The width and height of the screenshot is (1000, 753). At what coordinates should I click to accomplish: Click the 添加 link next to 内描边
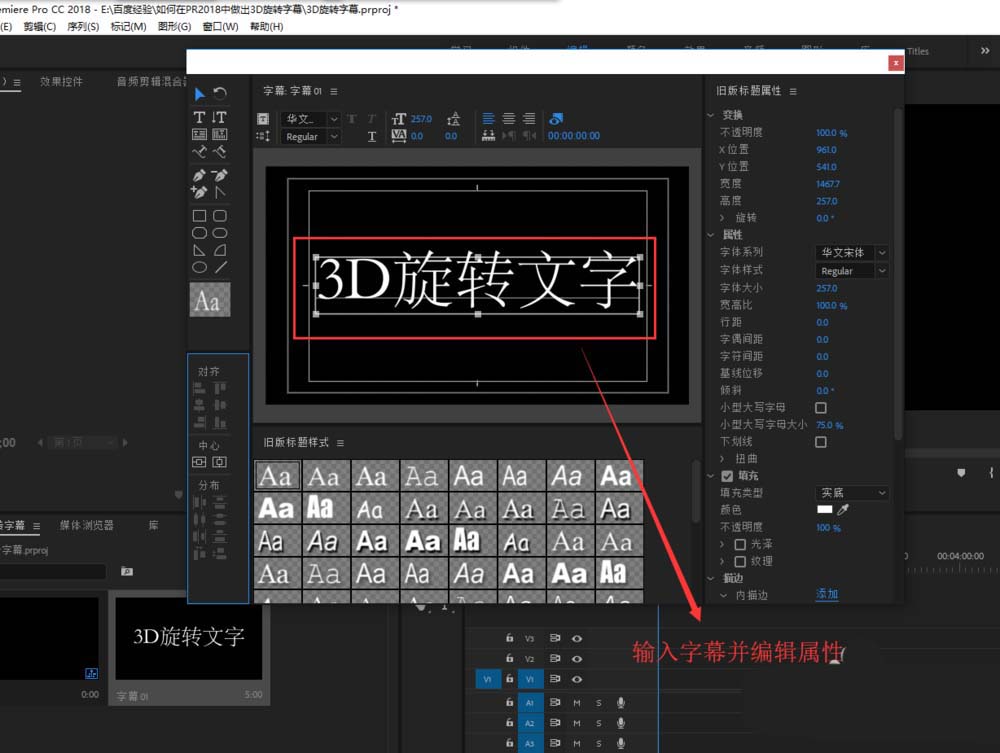pos(828,592)
